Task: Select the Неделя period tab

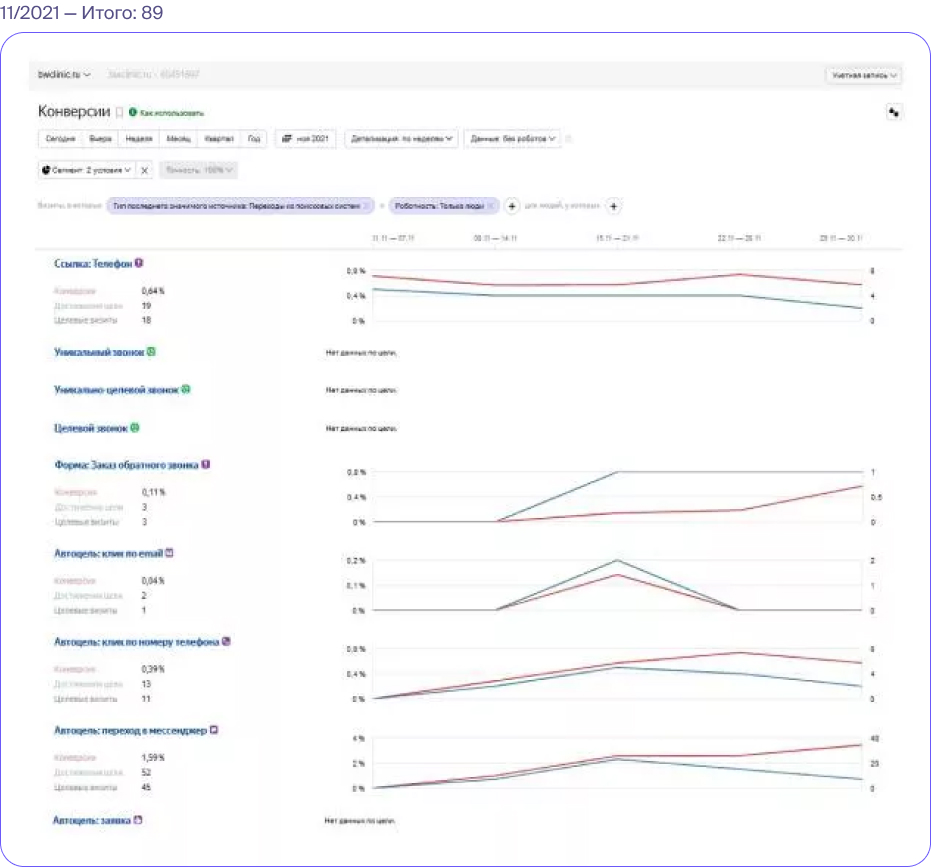Action: tap(139, 138)
